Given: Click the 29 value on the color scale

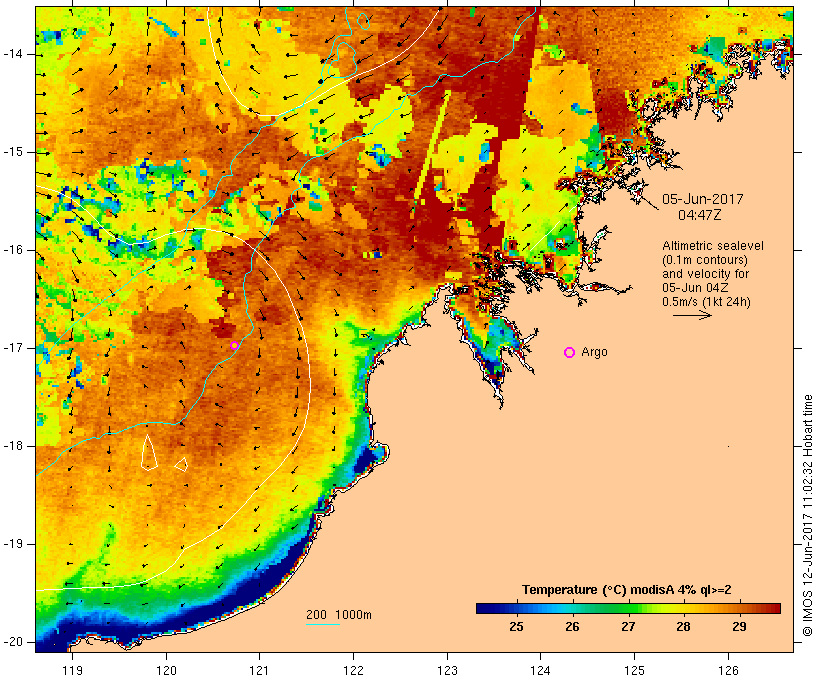Looking at the screenshot, I should 739,627.
